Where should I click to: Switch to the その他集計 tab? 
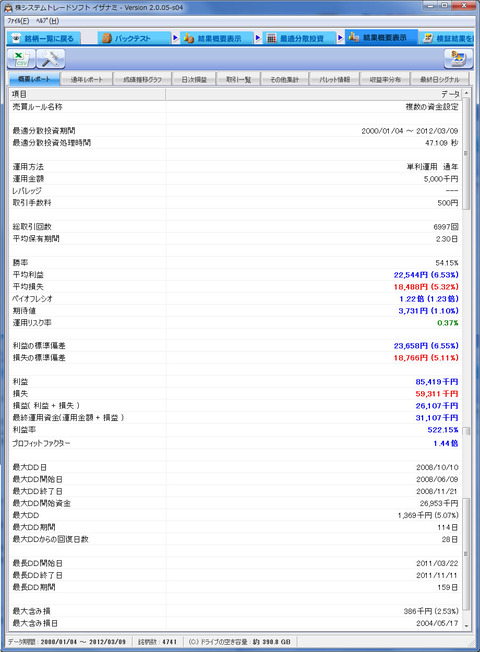285,79
